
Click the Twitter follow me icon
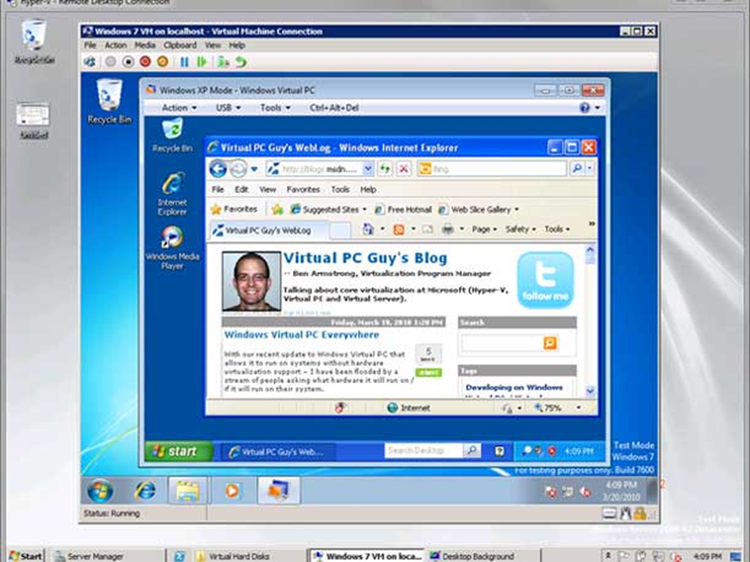[x=545, y=280]
